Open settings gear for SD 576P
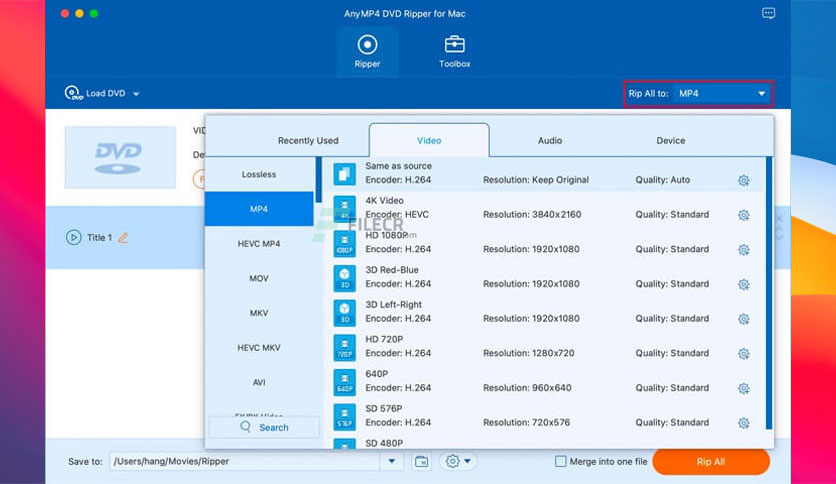836x484 pixels. click(x=743, y=423)
